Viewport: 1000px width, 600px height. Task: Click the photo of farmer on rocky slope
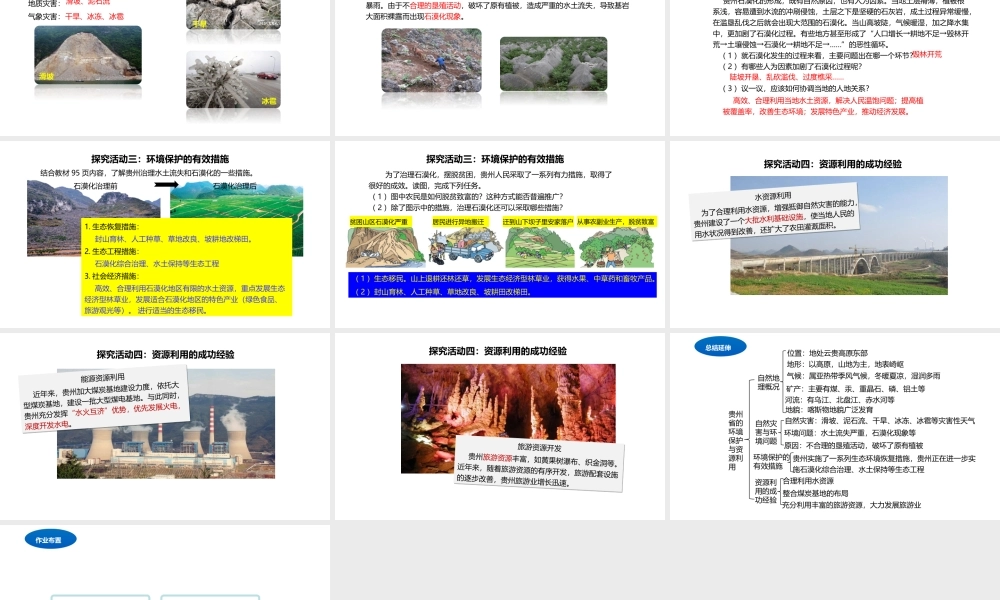coord(432,61)
